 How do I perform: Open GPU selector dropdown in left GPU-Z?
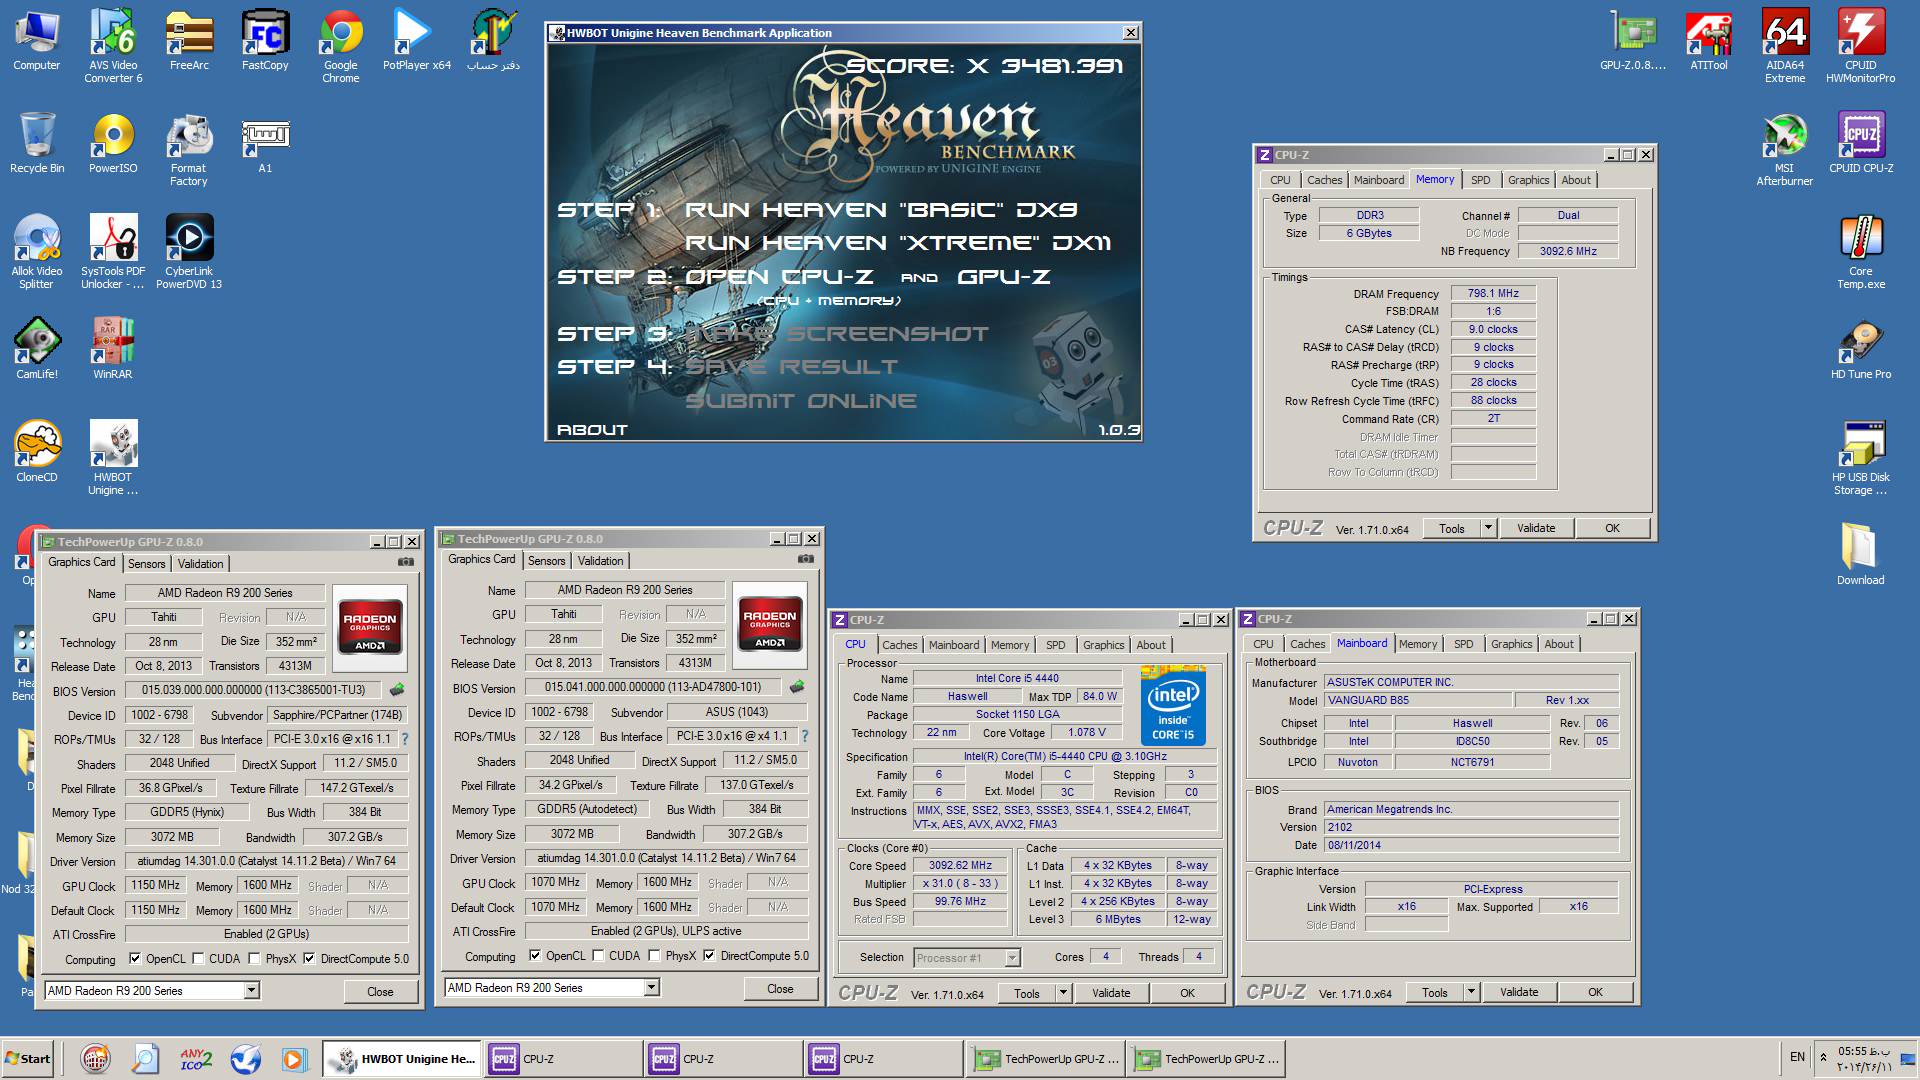pos(252,990)
